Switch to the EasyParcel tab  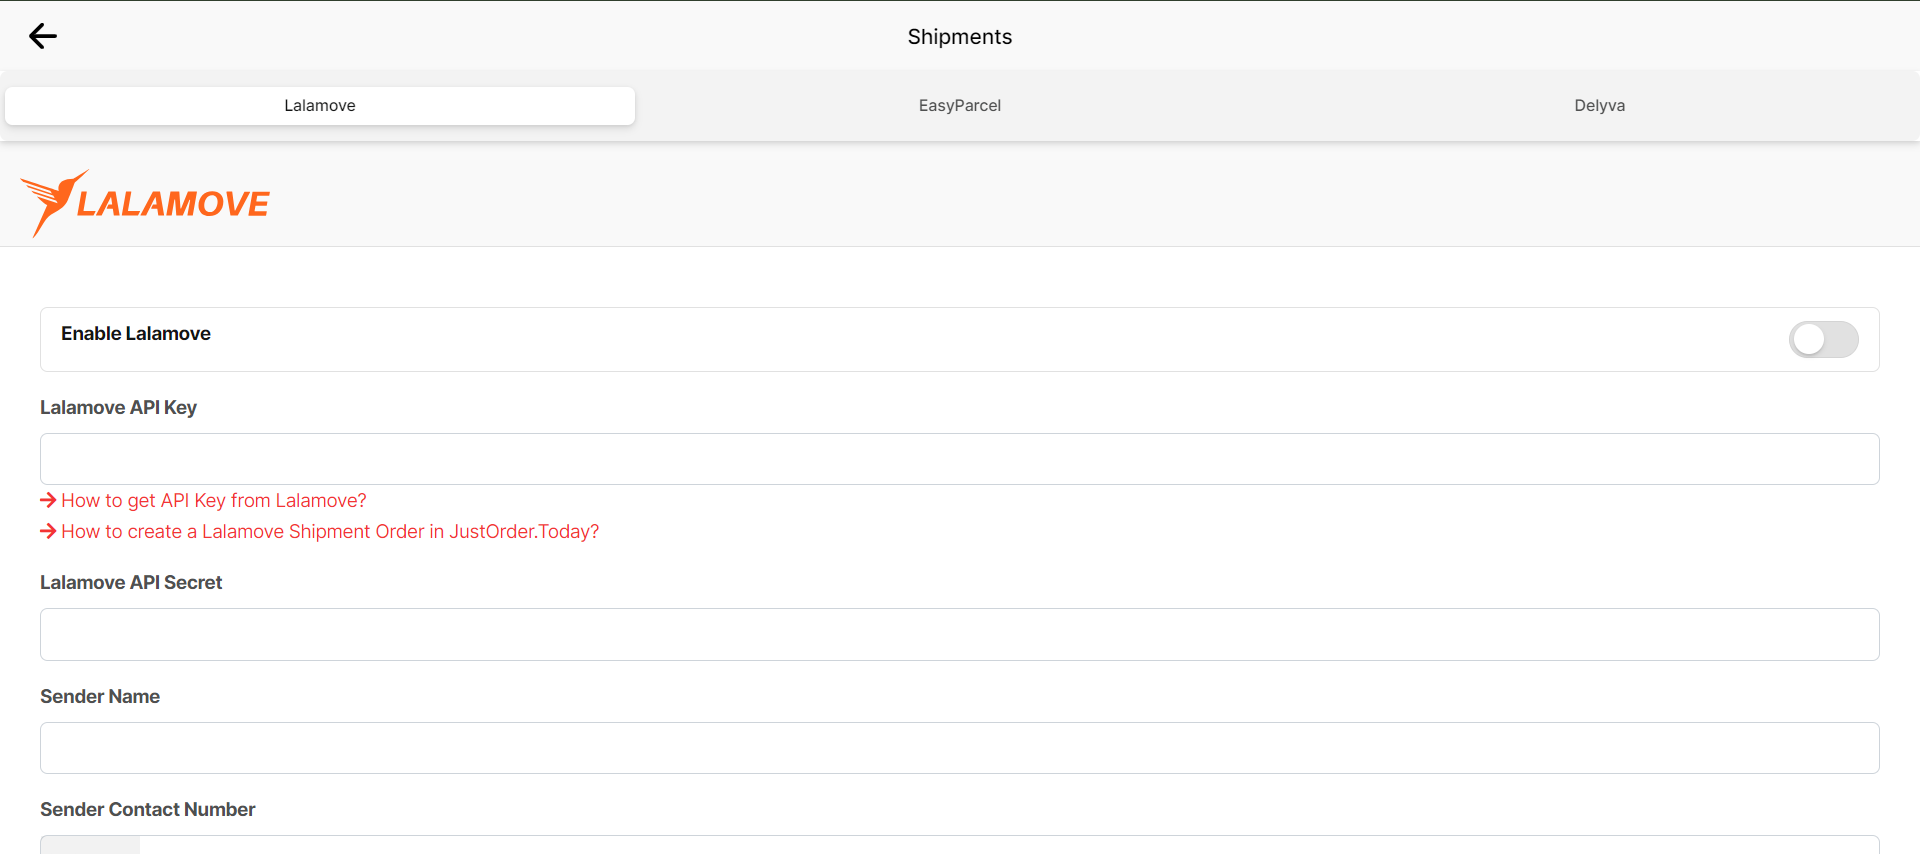(x=960, y=105)
